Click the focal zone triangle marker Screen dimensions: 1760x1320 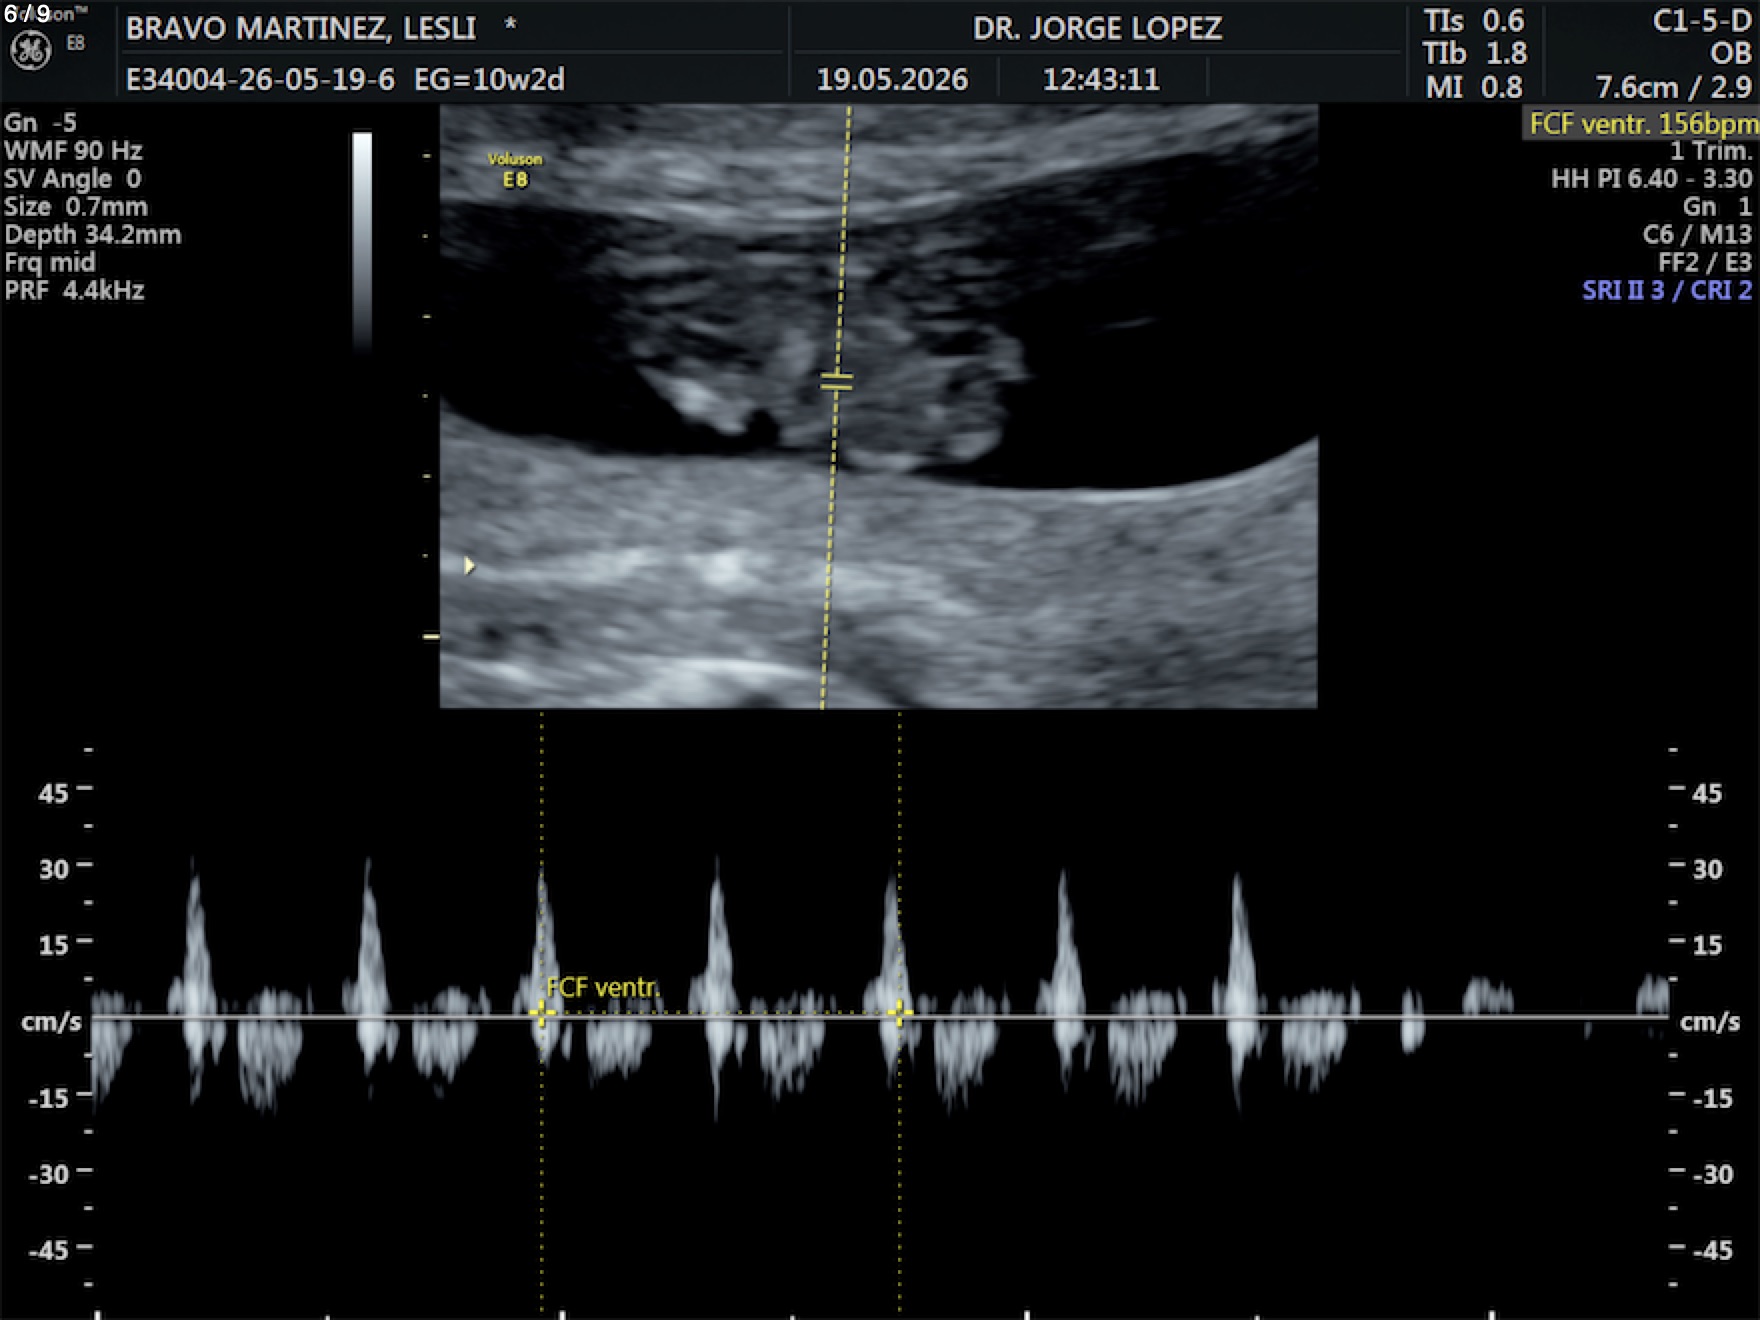[469, 566]
